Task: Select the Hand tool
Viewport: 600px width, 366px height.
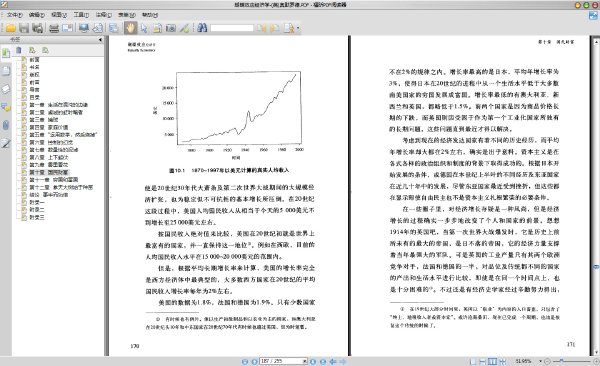Action: [130, 28]
